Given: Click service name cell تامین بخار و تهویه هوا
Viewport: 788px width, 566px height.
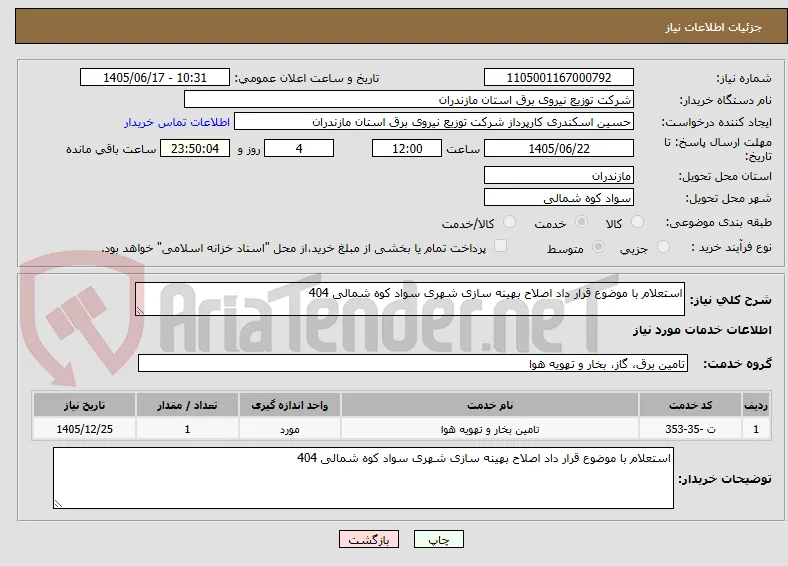Looking at the screenshot, I should coord(490,429).
